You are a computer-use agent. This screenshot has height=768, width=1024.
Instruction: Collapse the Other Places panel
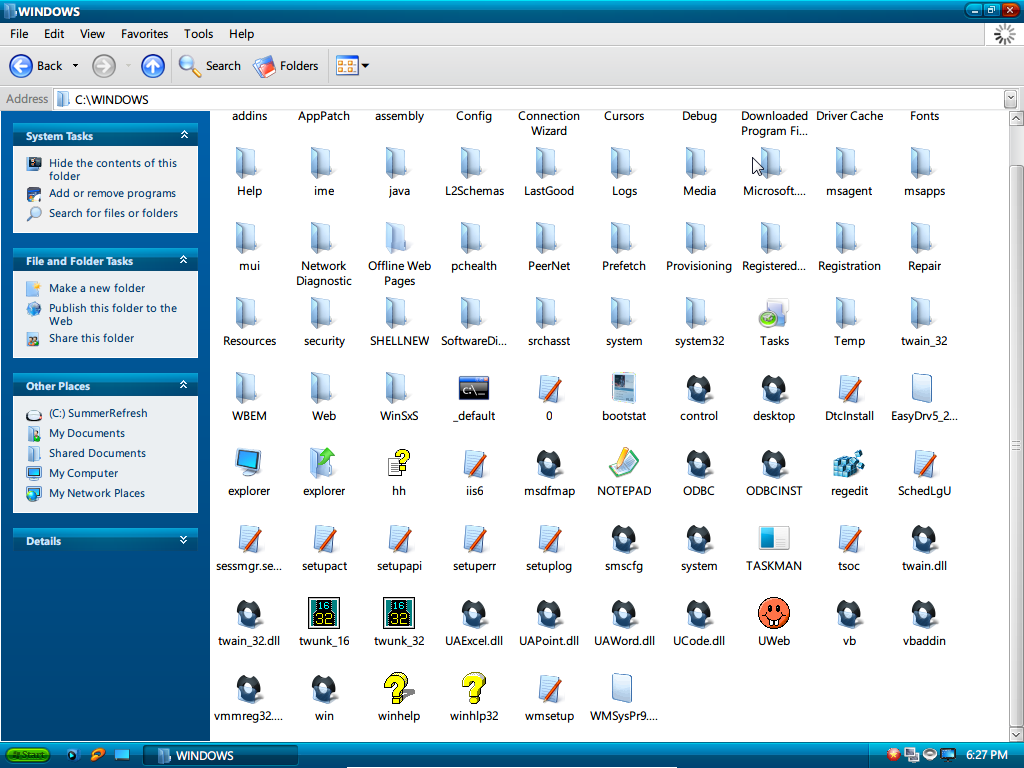[x=184, y=385]
